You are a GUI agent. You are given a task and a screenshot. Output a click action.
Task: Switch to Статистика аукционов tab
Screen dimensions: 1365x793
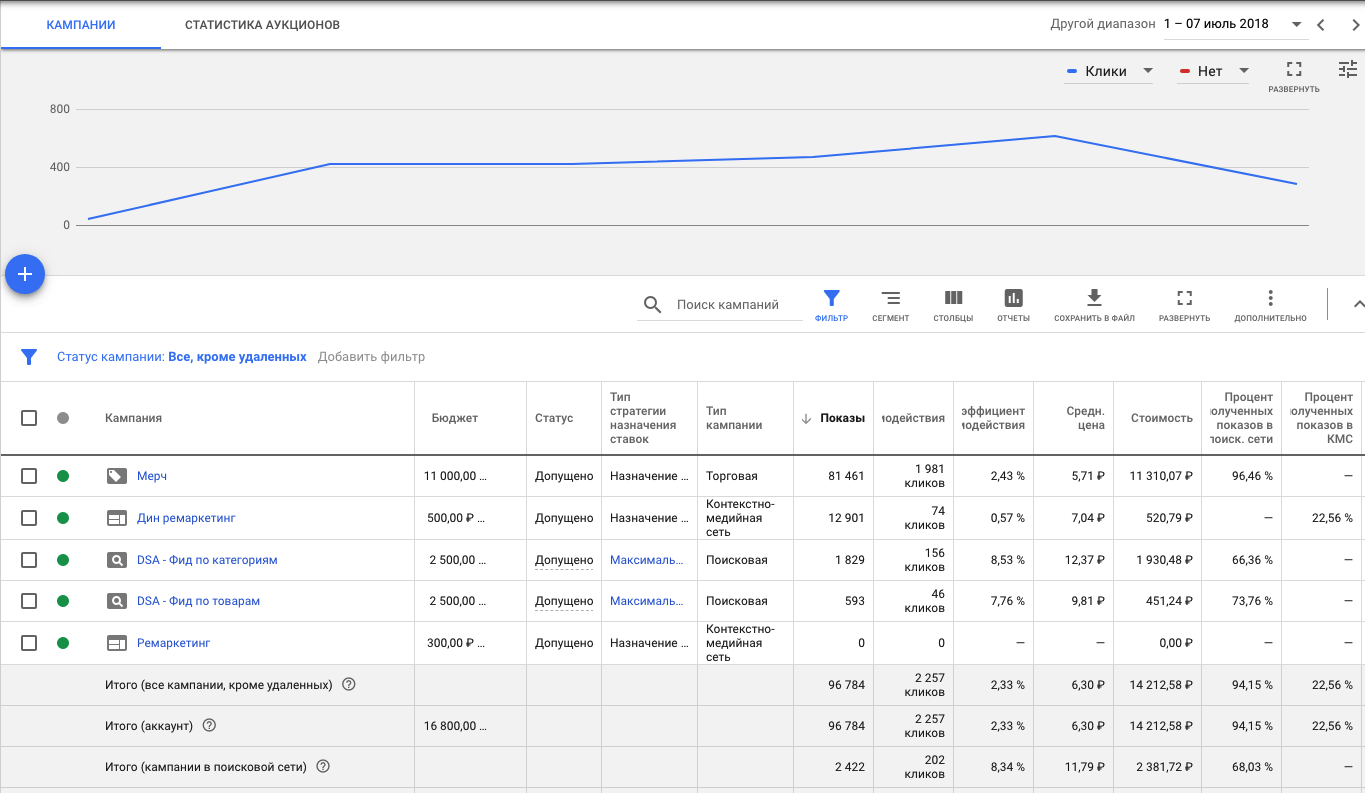tap(262, 24)
